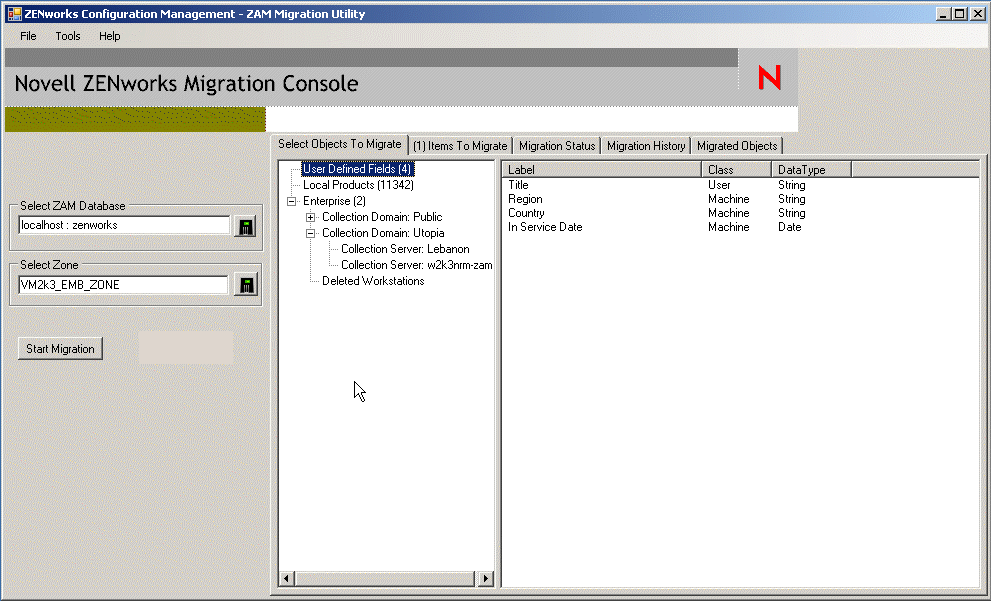Click the Select Zone text field

click(124, 285)
